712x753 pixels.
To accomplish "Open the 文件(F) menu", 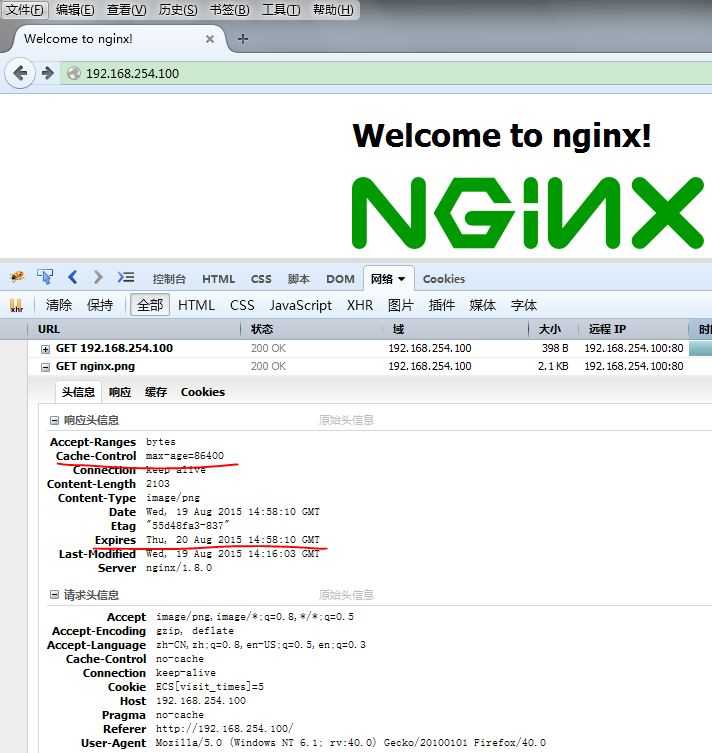I will pos(24,10).
